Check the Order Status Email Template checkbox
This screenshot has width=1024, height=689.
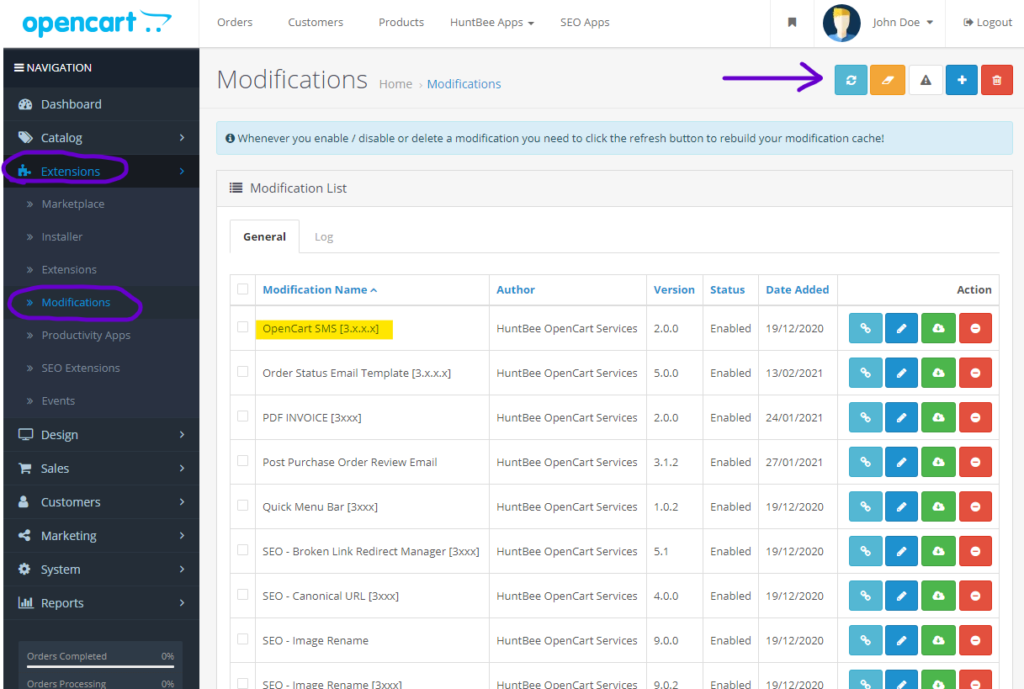tap(242, 372)
